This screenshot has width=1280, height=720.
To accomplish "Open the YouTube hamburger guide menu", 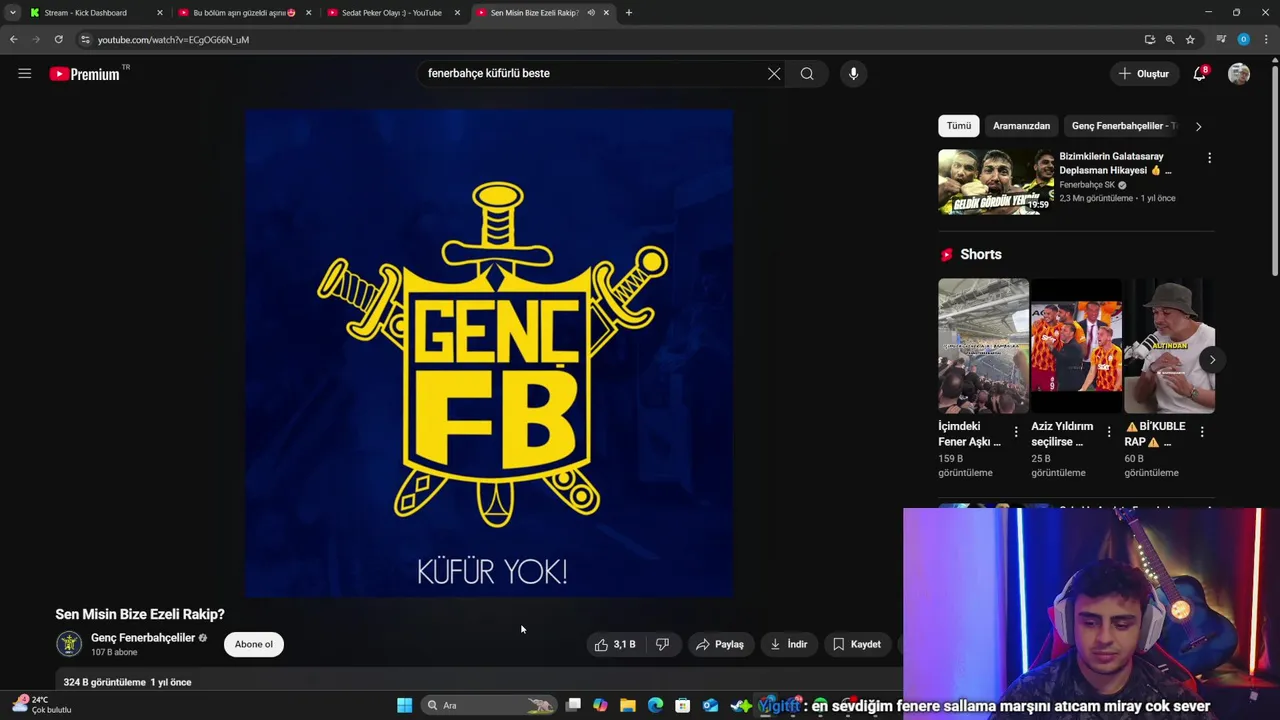I will pyautogui.click(x=24, y=73).
